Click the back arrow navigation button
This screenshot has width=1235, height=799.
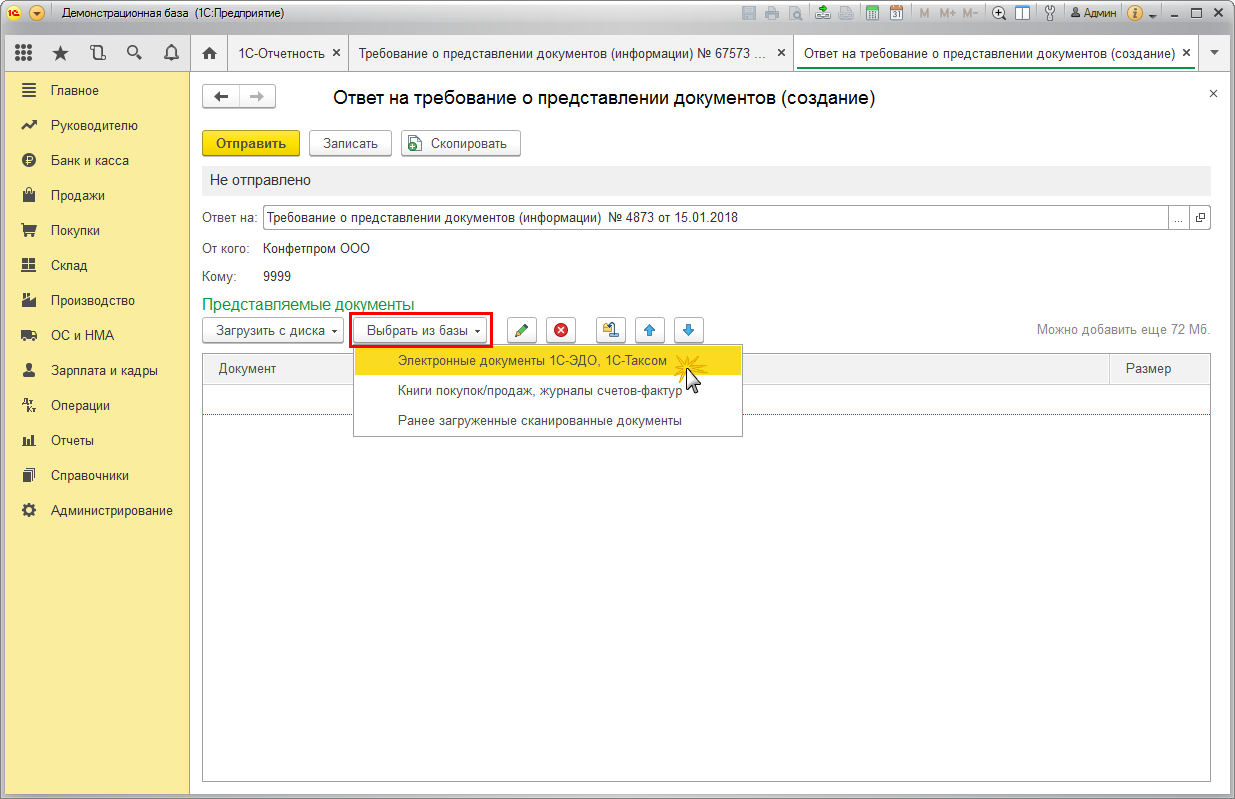pos(221,97)
